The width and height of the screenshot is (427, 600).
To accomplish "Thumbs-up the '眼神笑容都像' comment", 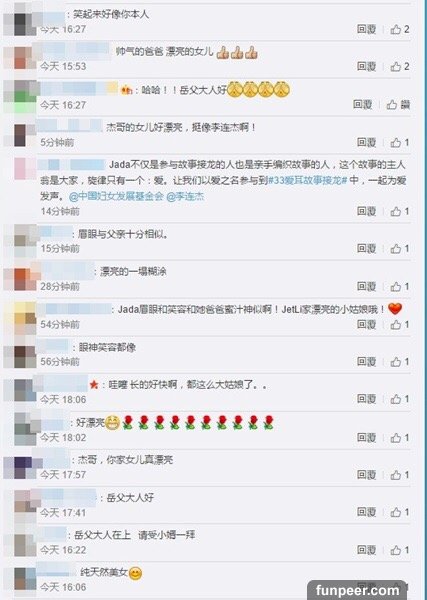I will tap(399, 362).
